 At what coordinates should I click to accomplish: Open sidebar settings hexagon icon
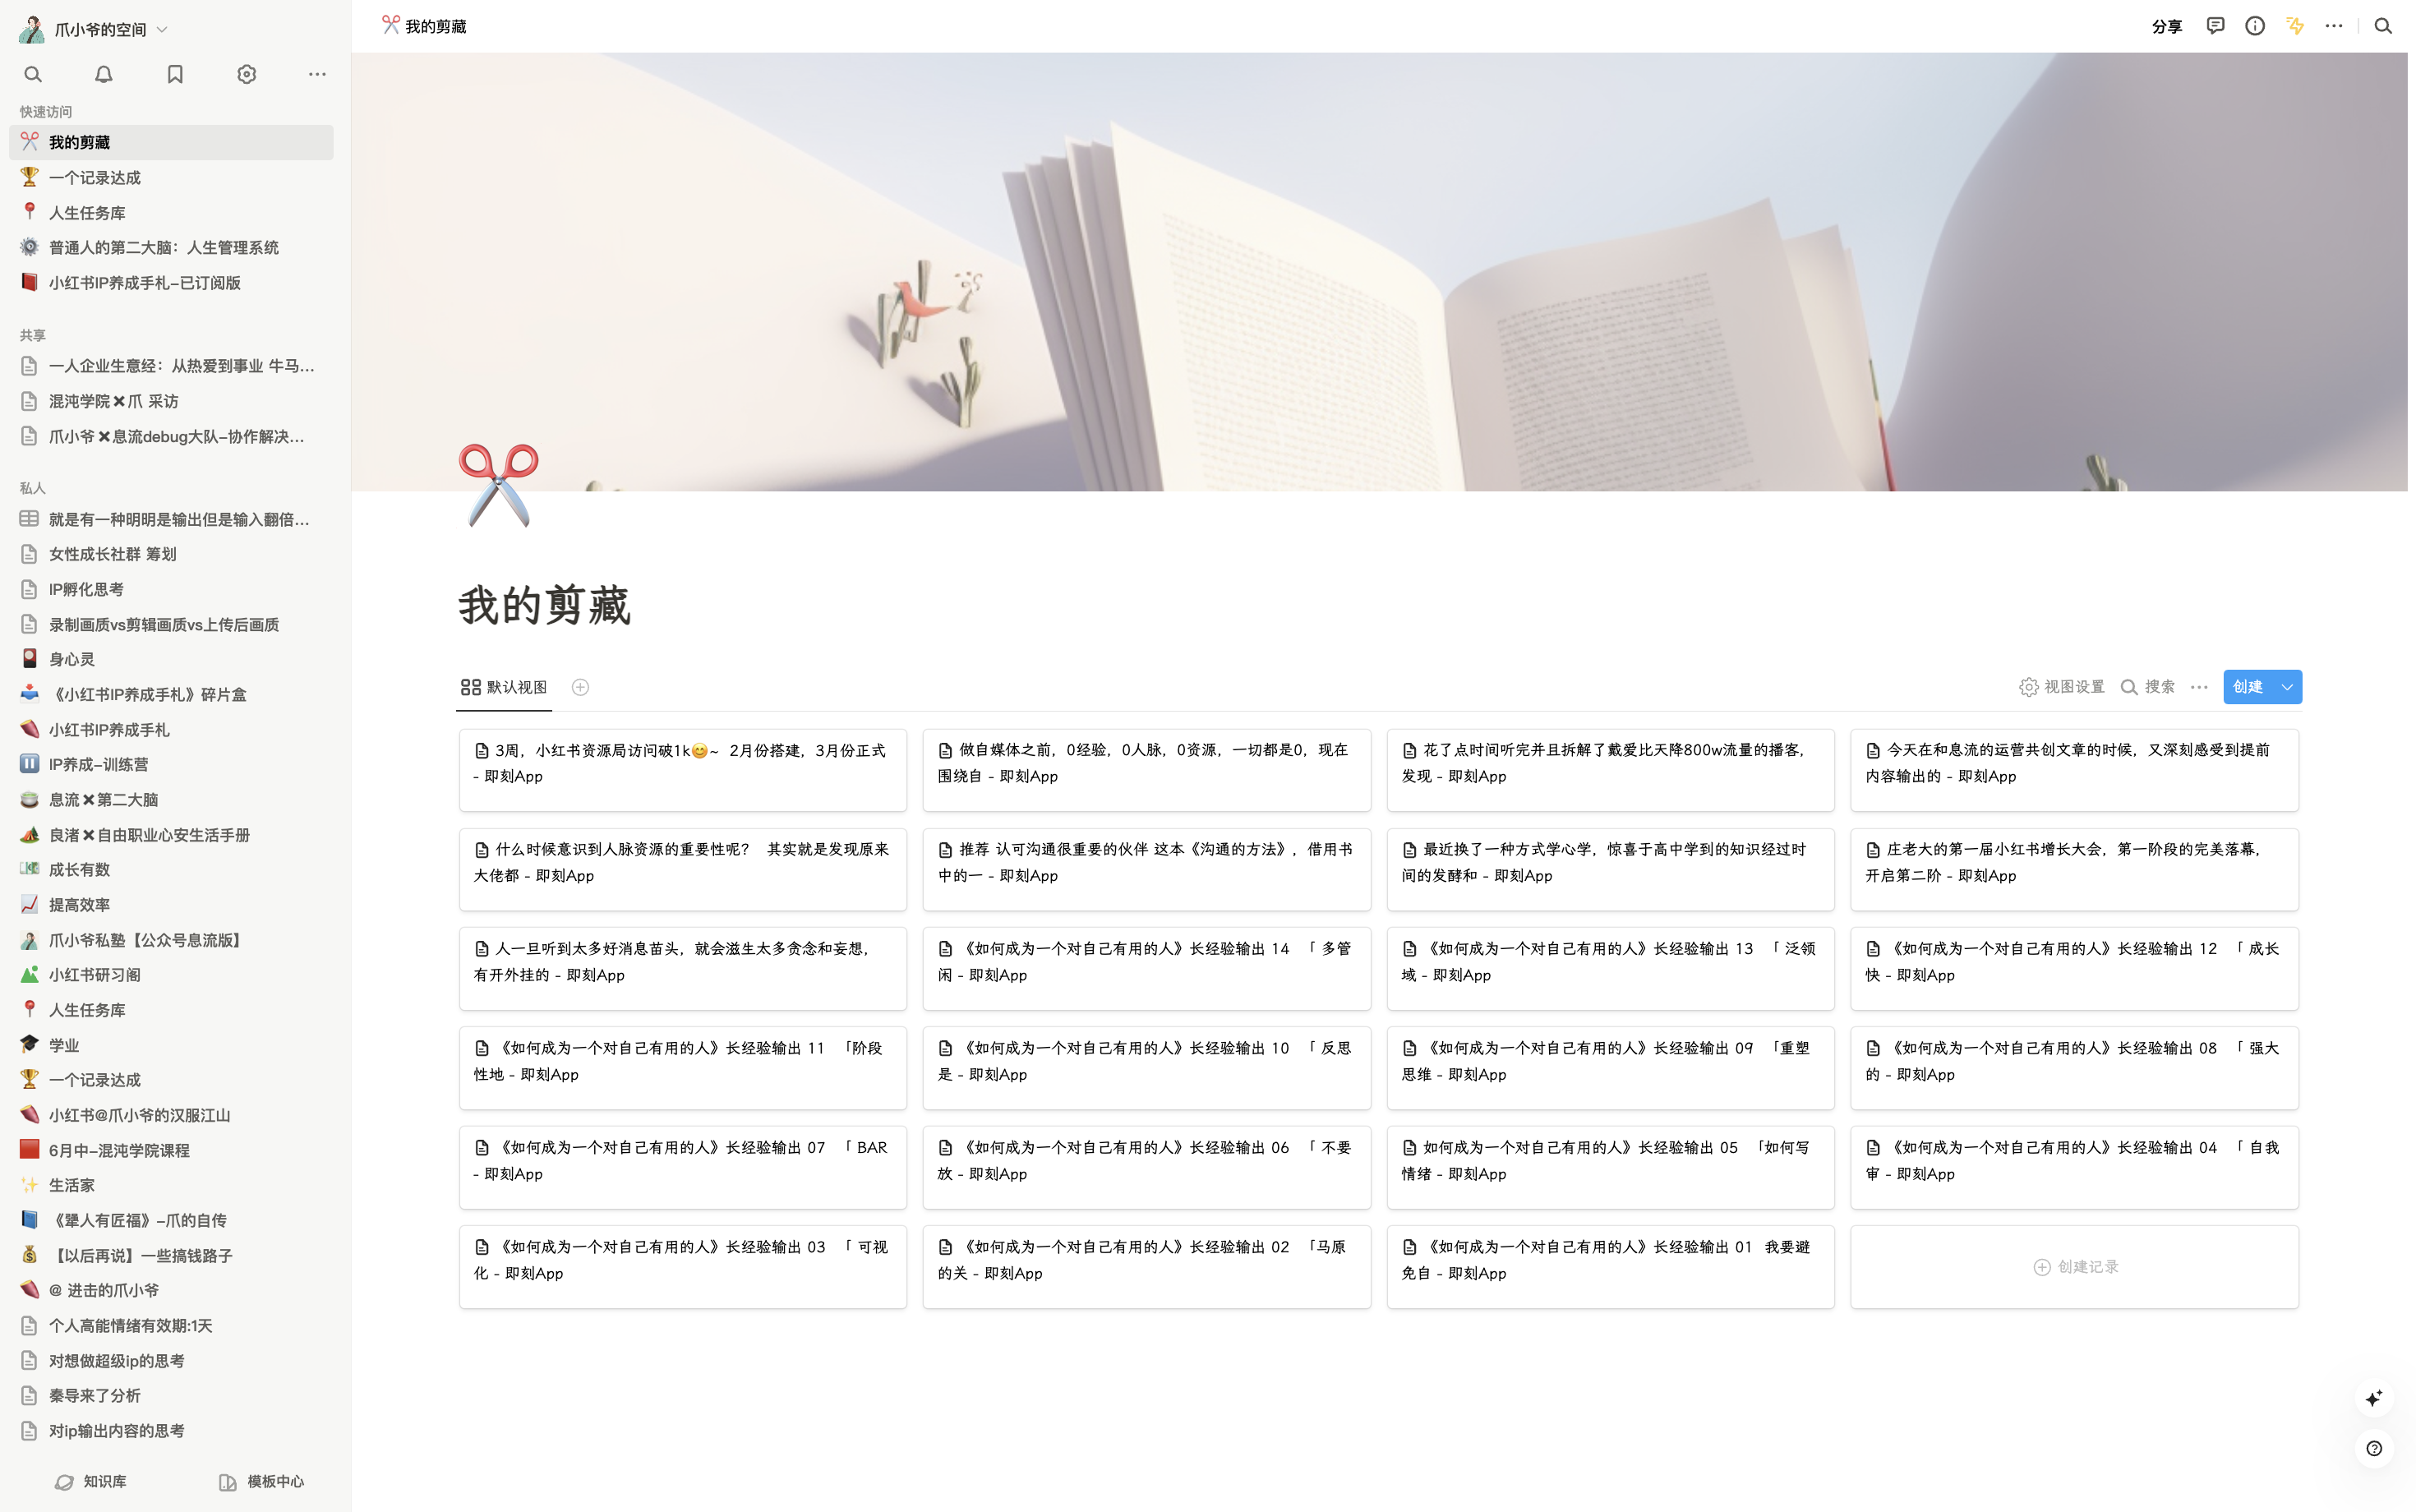(246, 74)
